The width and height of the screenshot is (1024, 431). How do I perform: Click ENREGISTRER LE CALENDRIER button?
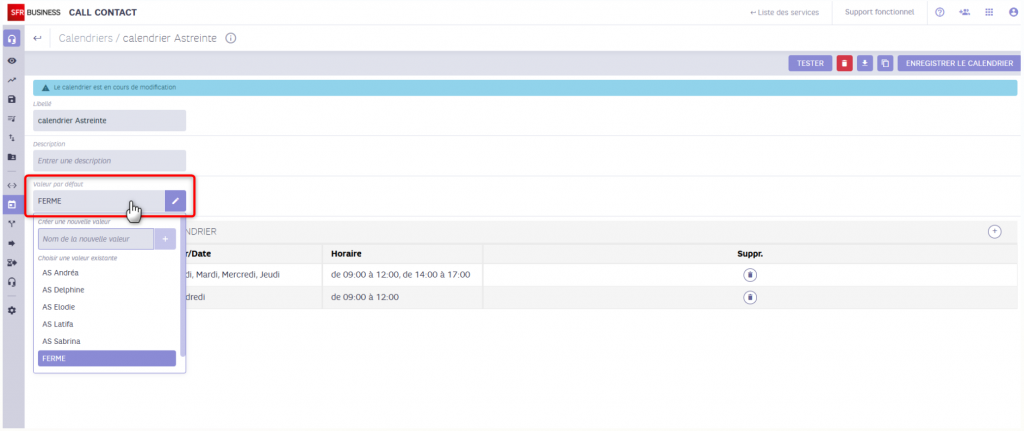(958, 63)
